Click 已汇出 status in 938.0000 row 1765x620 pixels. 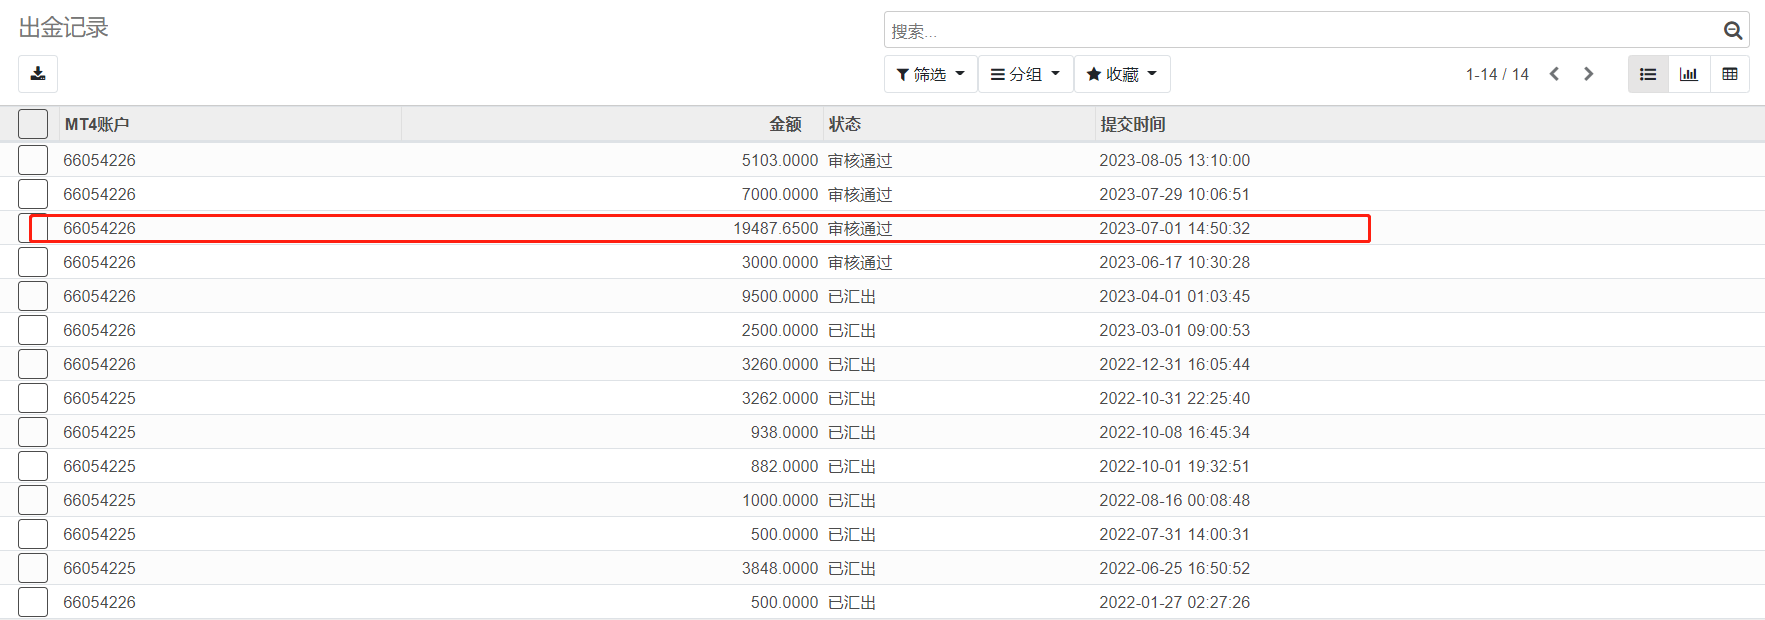click(x=852, y=432)
